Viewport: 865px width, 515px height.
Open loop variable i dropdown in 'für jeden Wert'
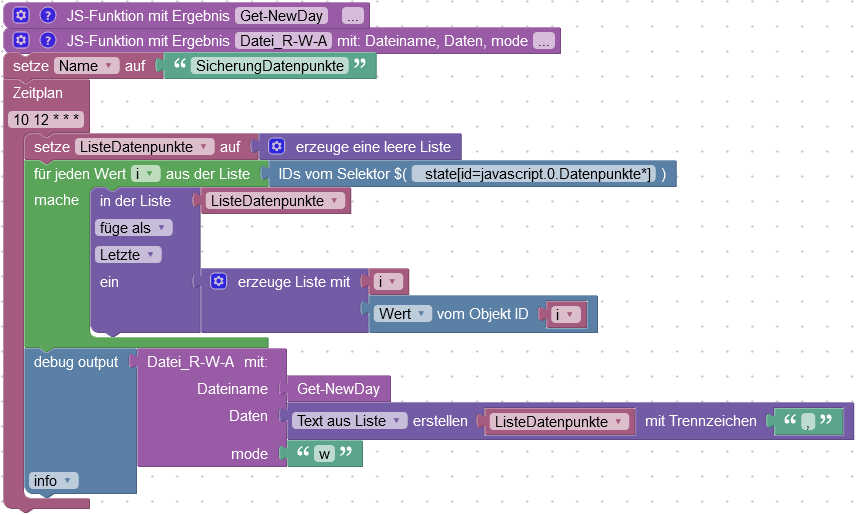point(146,174)
